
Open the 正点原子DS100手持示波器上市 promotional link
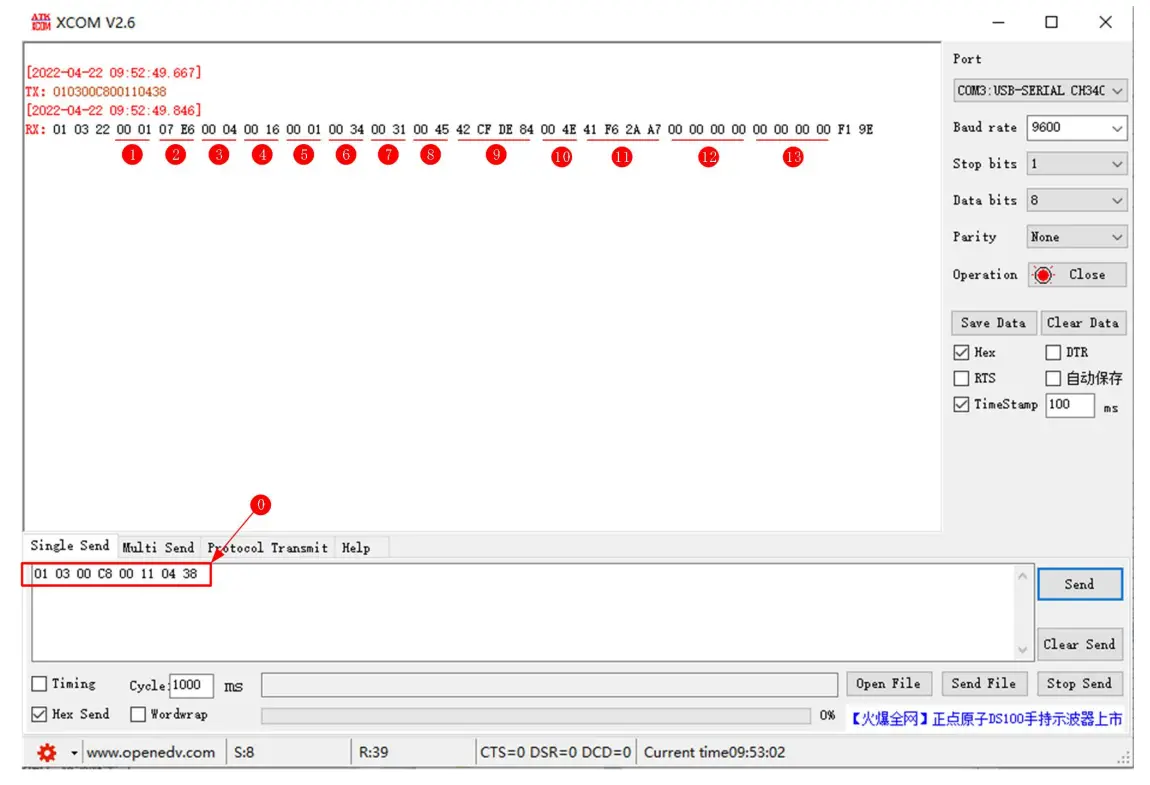[986, 719]
